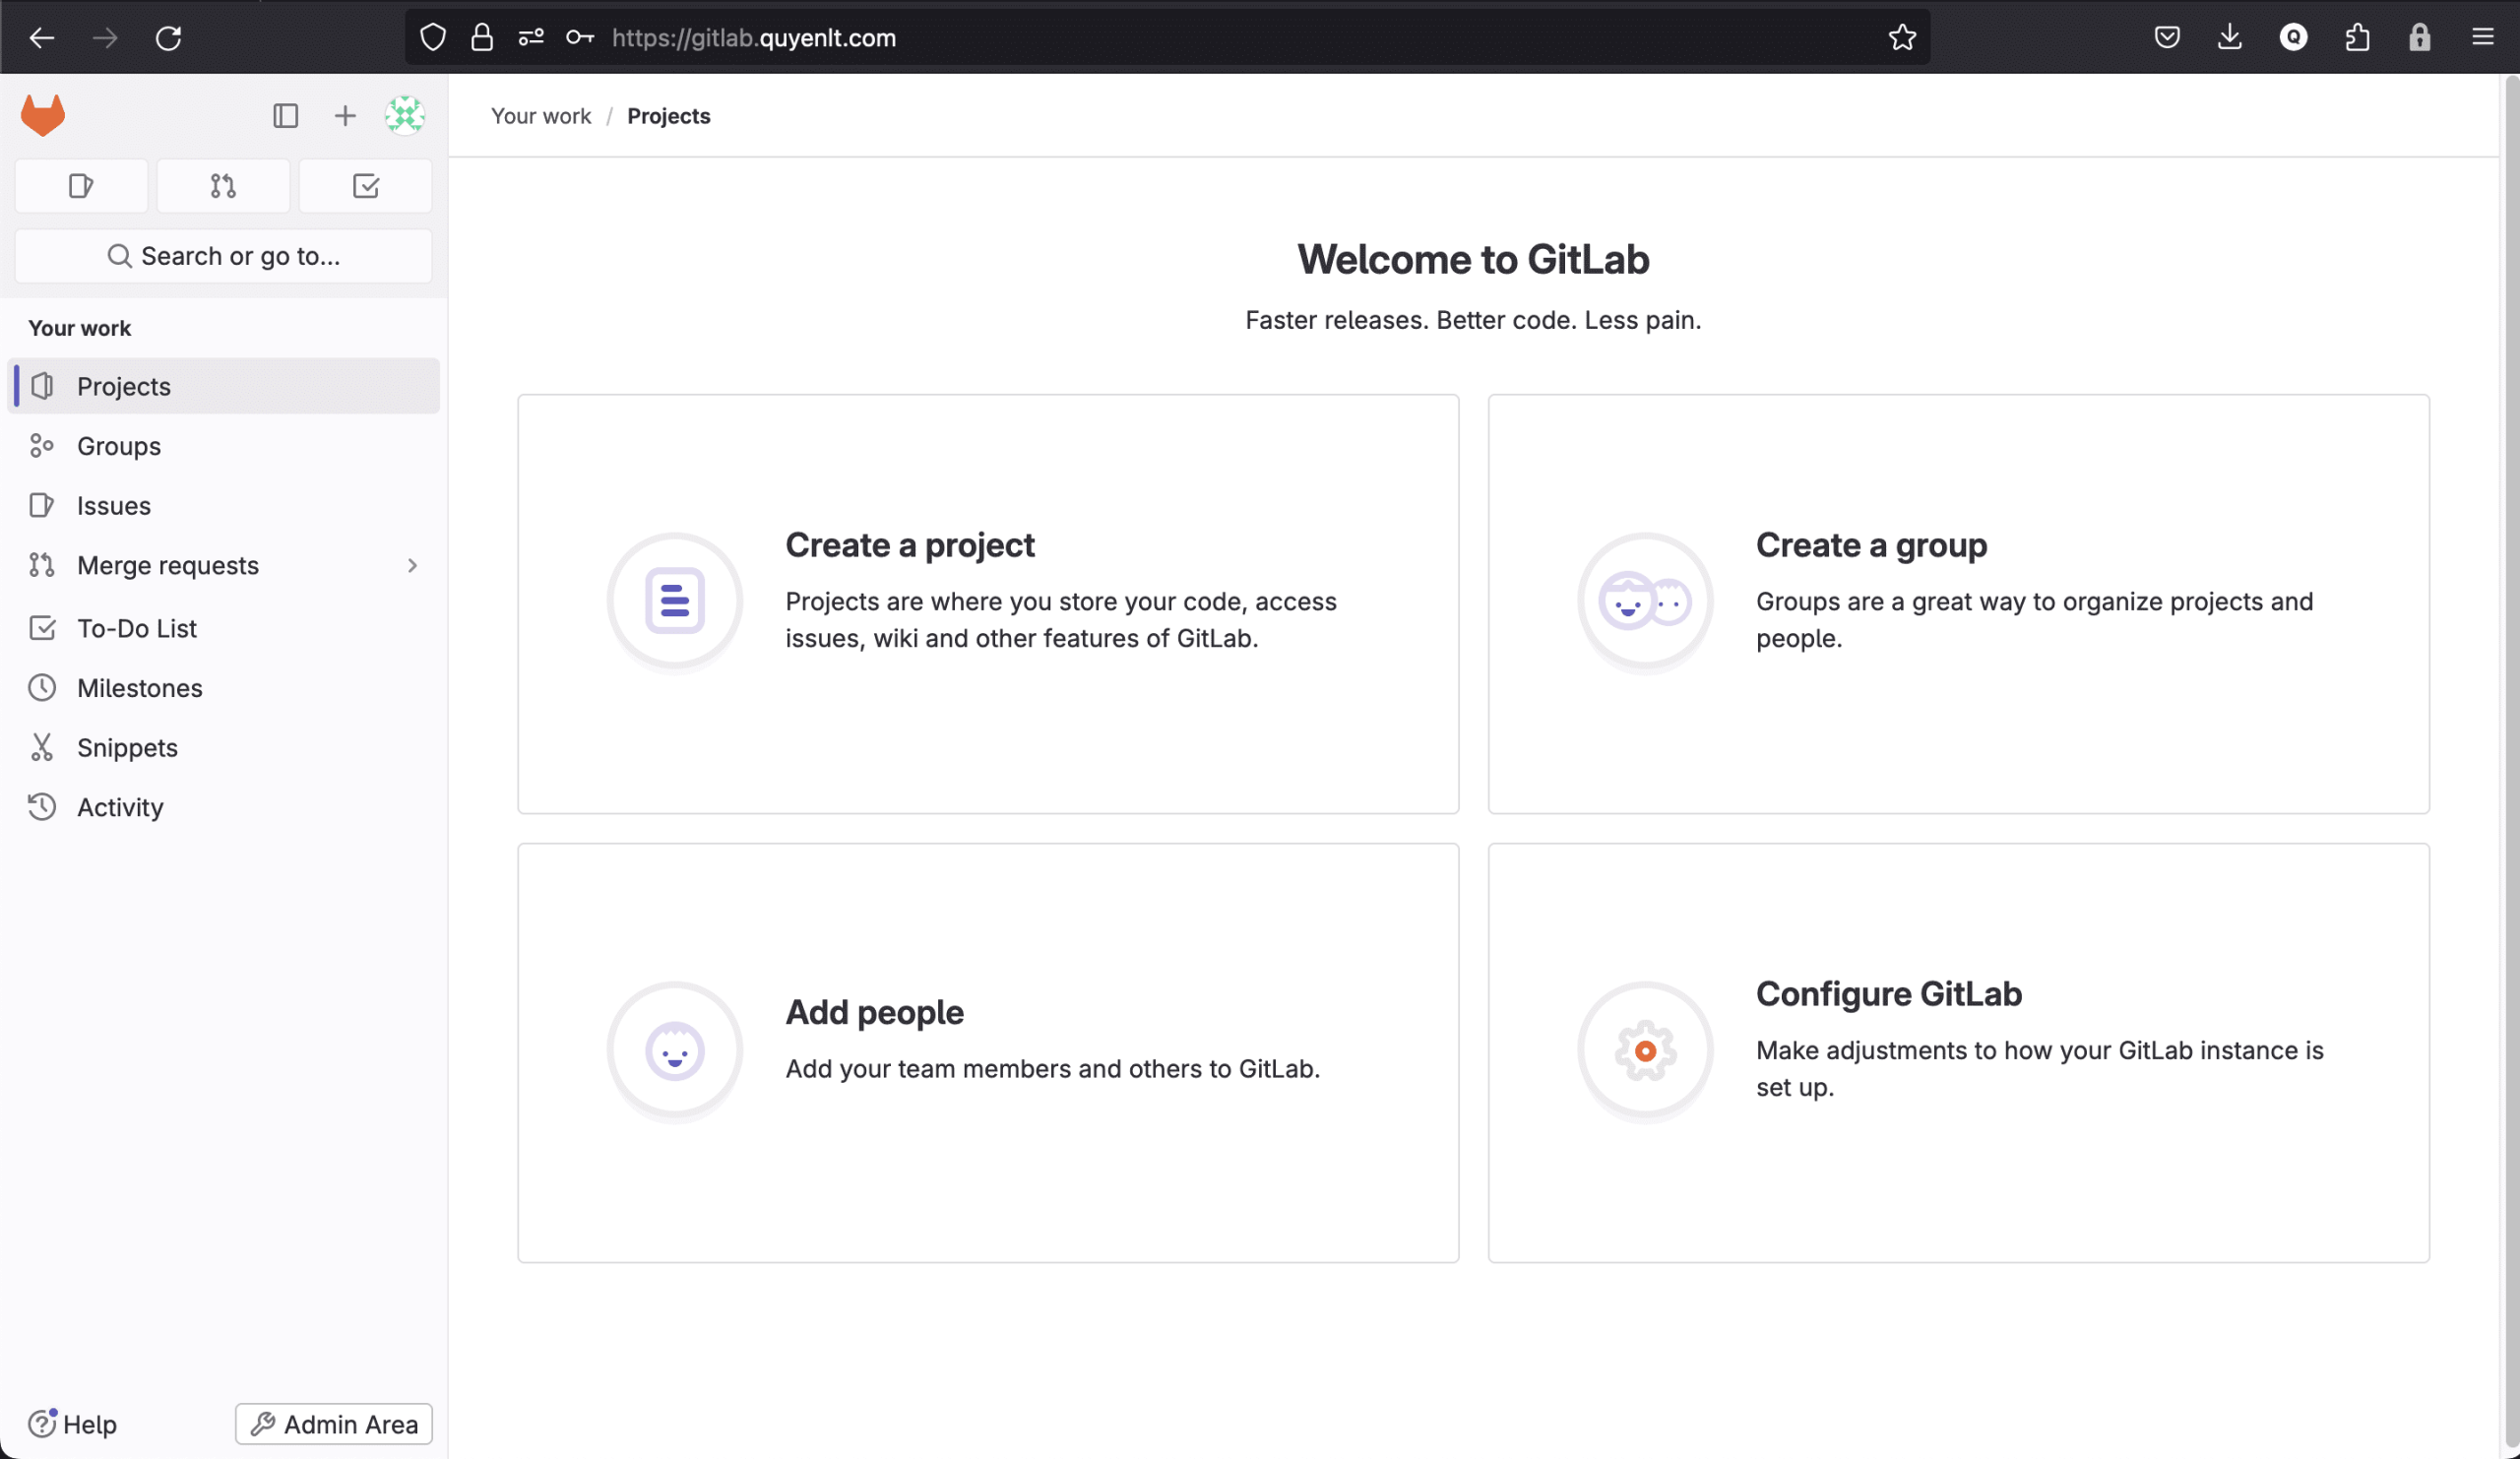The image size is (2520, 1459).
Task: Open the To-Do List shortcut icon
Action: coord(365,185)
